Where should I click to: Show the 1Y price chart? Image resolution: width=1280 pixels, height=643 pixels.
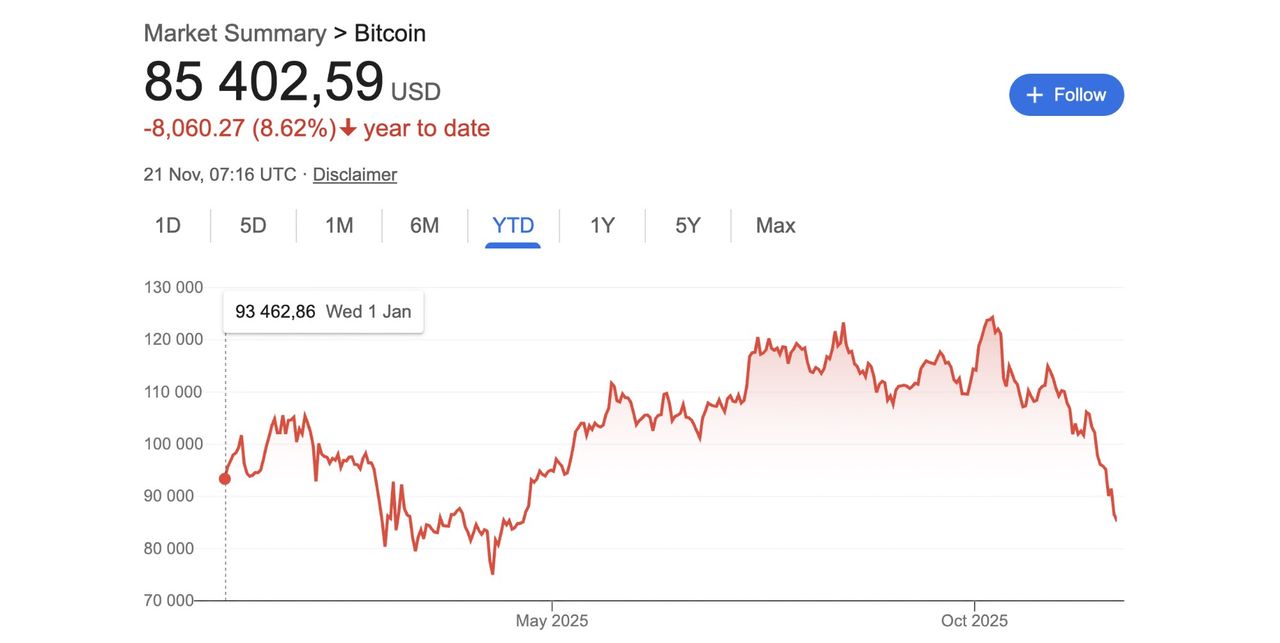[x=602, y=225]
